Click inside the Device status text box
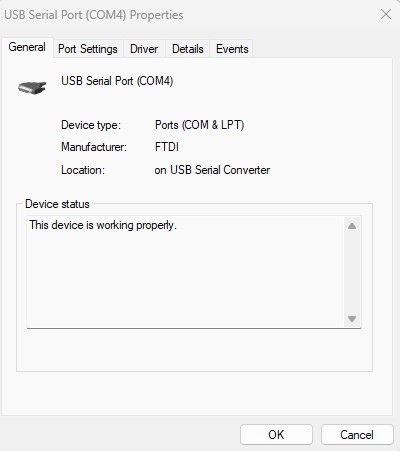 pos(185,272)
